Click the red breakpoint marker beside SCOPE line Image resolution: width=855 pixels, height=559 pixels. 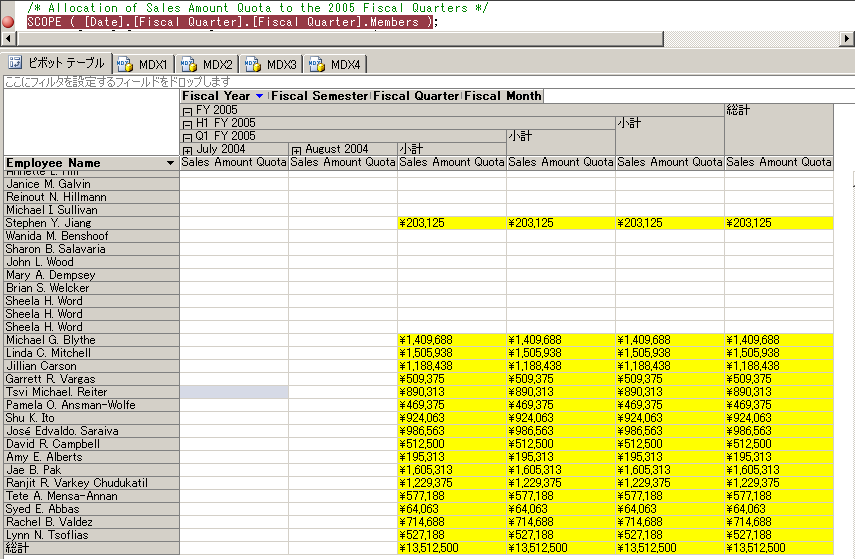(8, 22)
